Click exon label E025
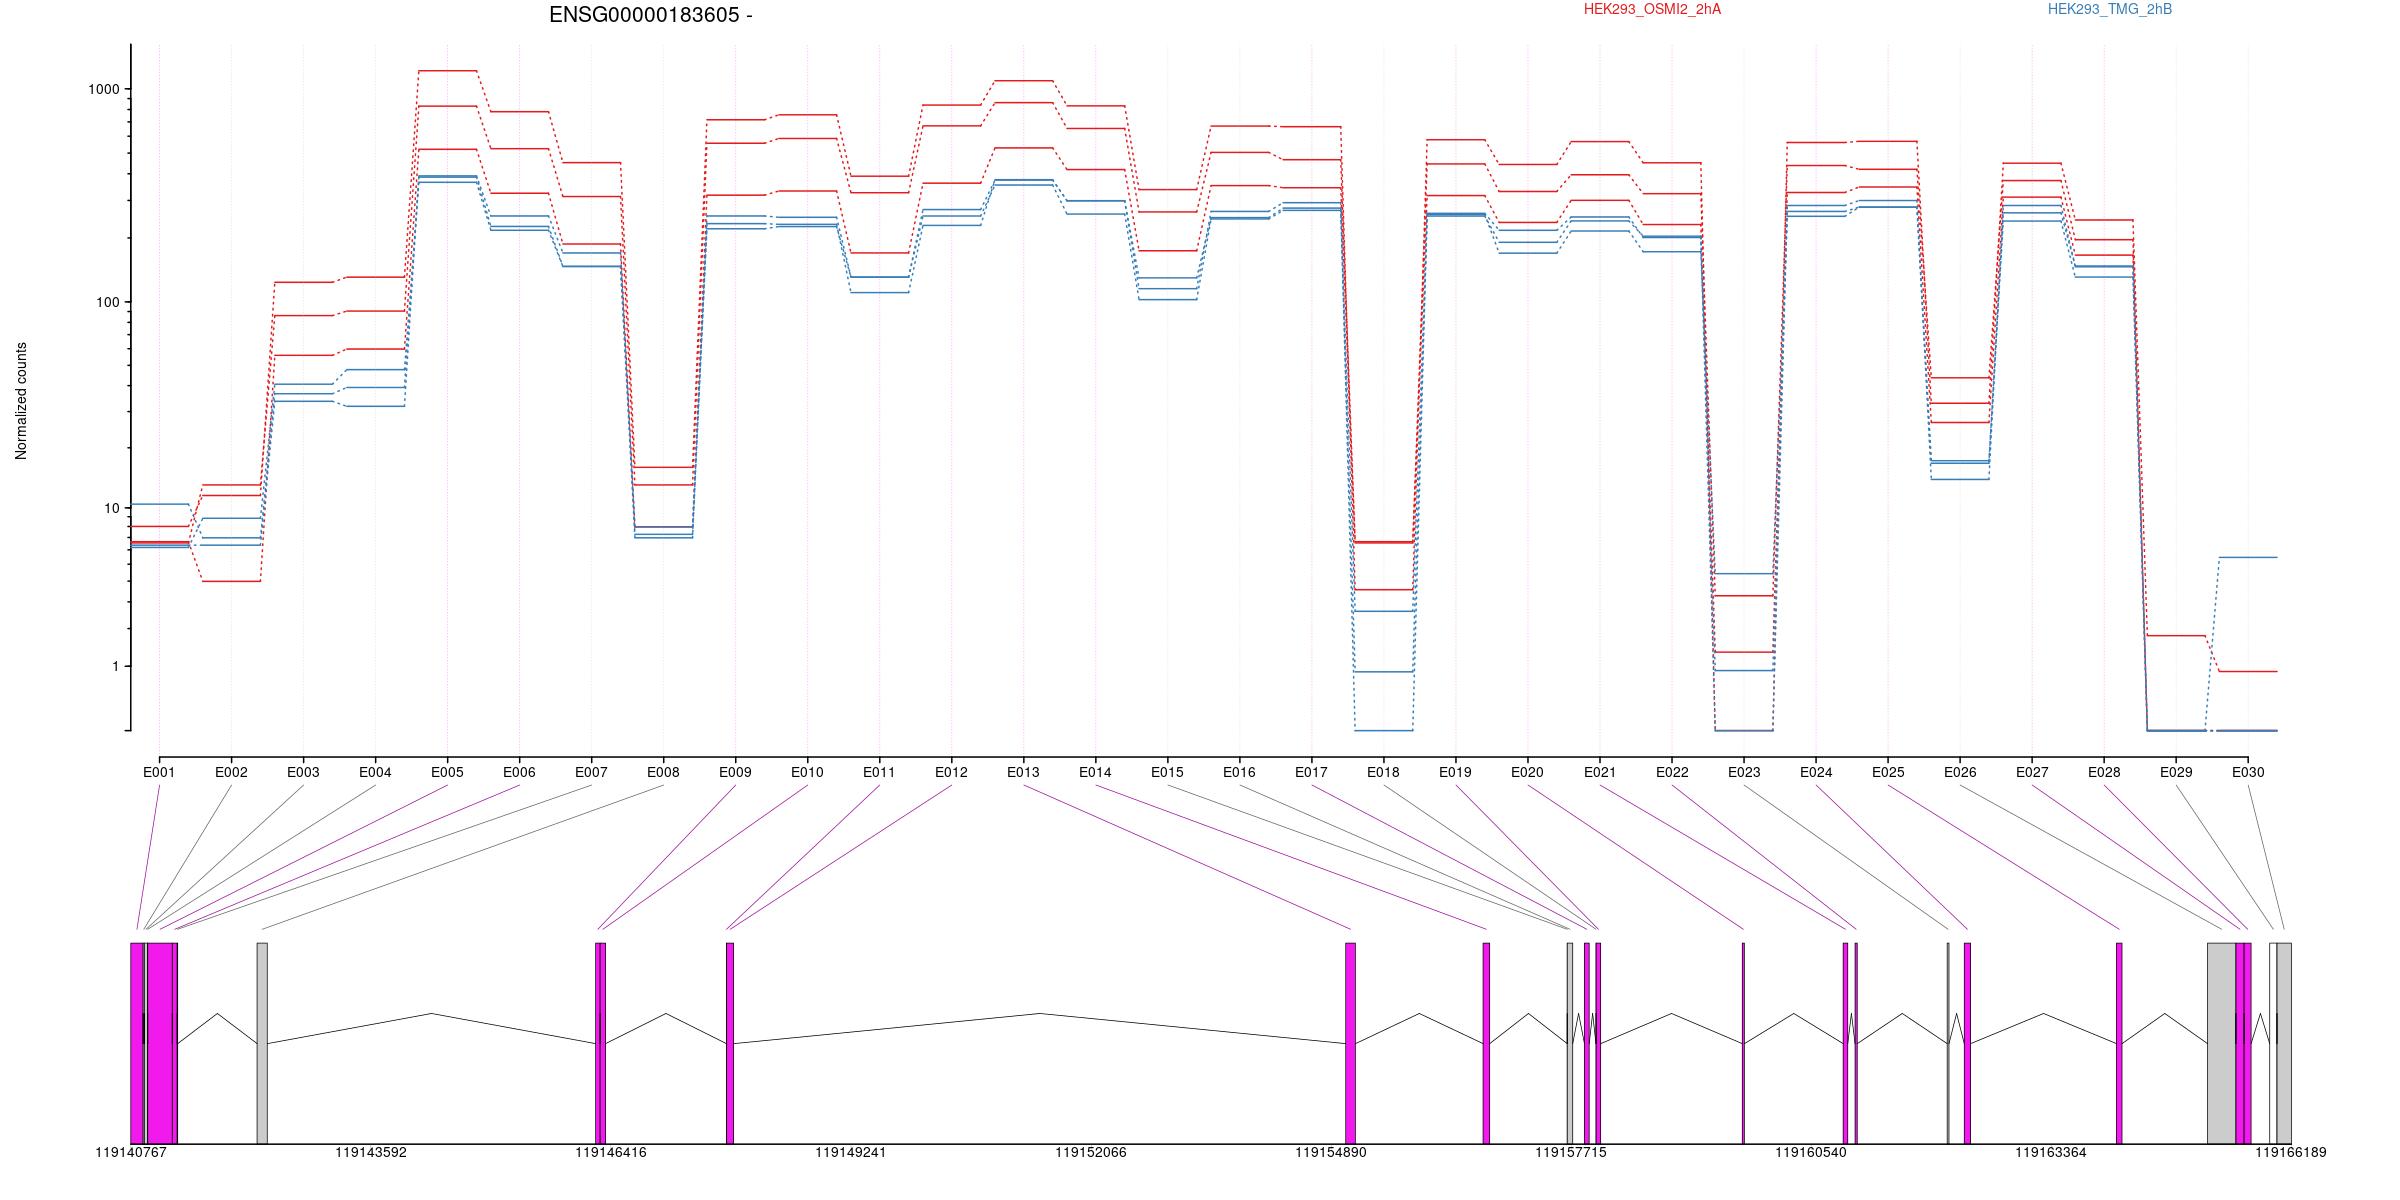Viewport: 2400px width, 1200px height. tap(1888, 772)
